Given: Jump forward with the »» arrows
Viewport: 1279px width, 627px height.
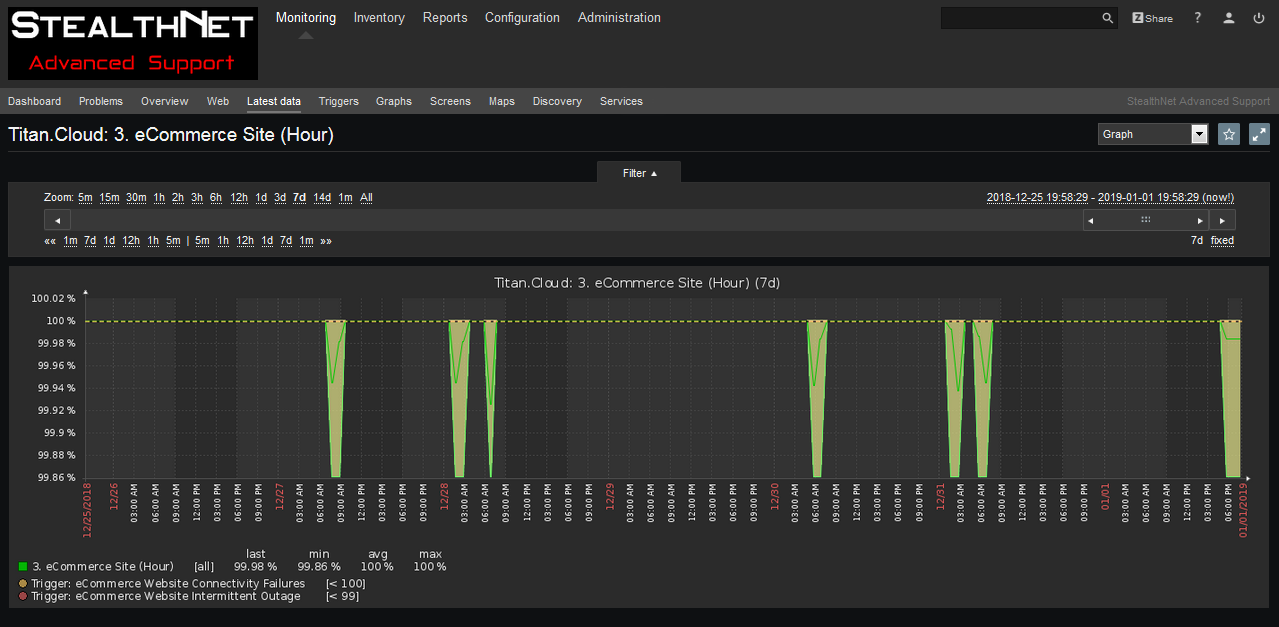Looking at the screenshot, I should [326, 241].
